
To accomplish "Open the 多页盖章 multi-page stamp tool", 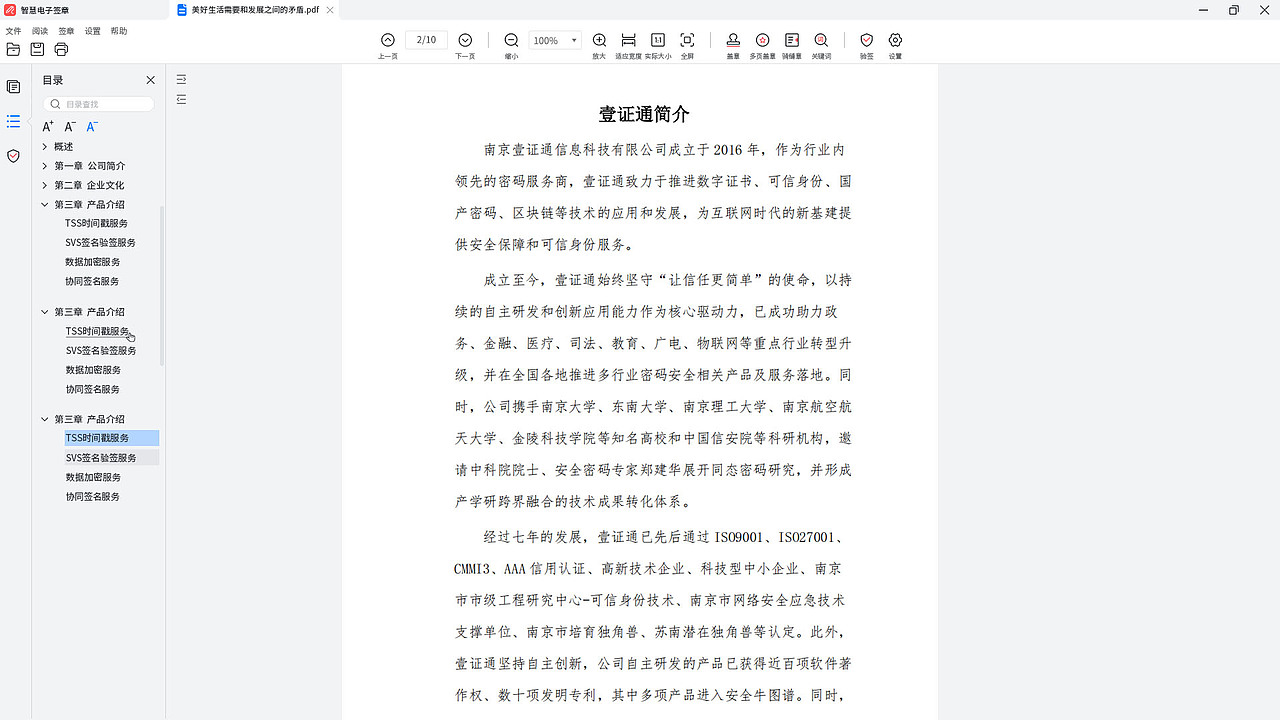I will click(x=762, y=43).
